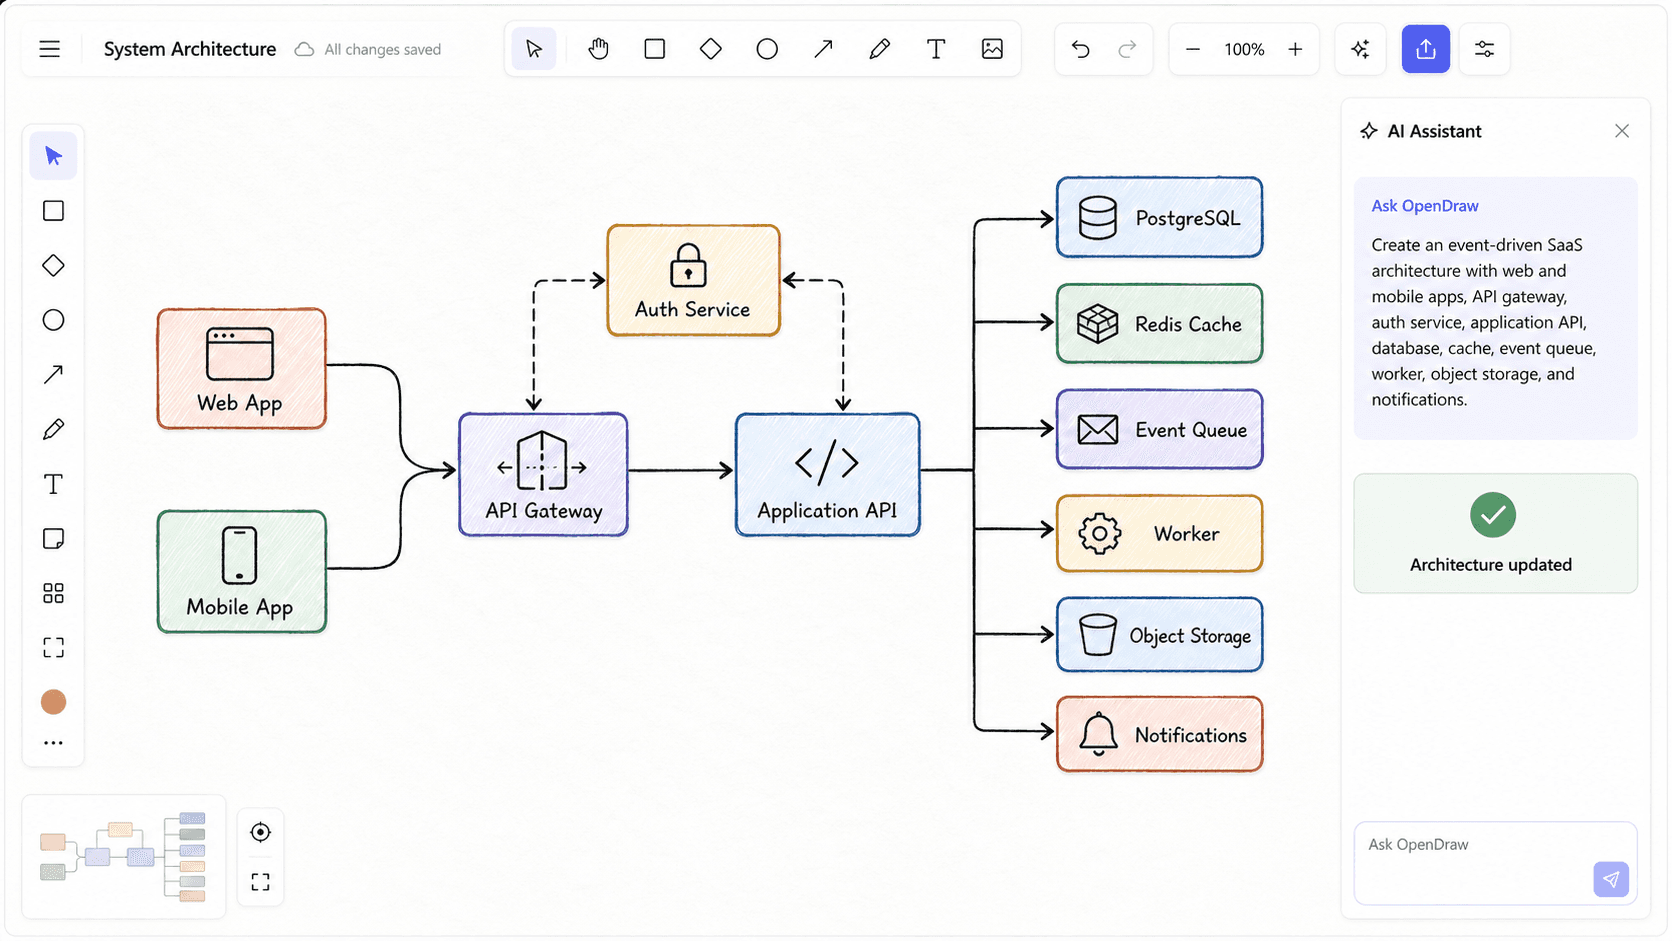
Task: Select the Web App node
Action: (x=241, y=368)
